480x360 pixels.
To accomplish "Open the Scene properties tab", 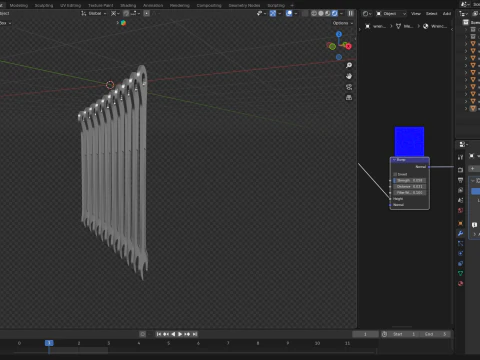I will (460, 200).
